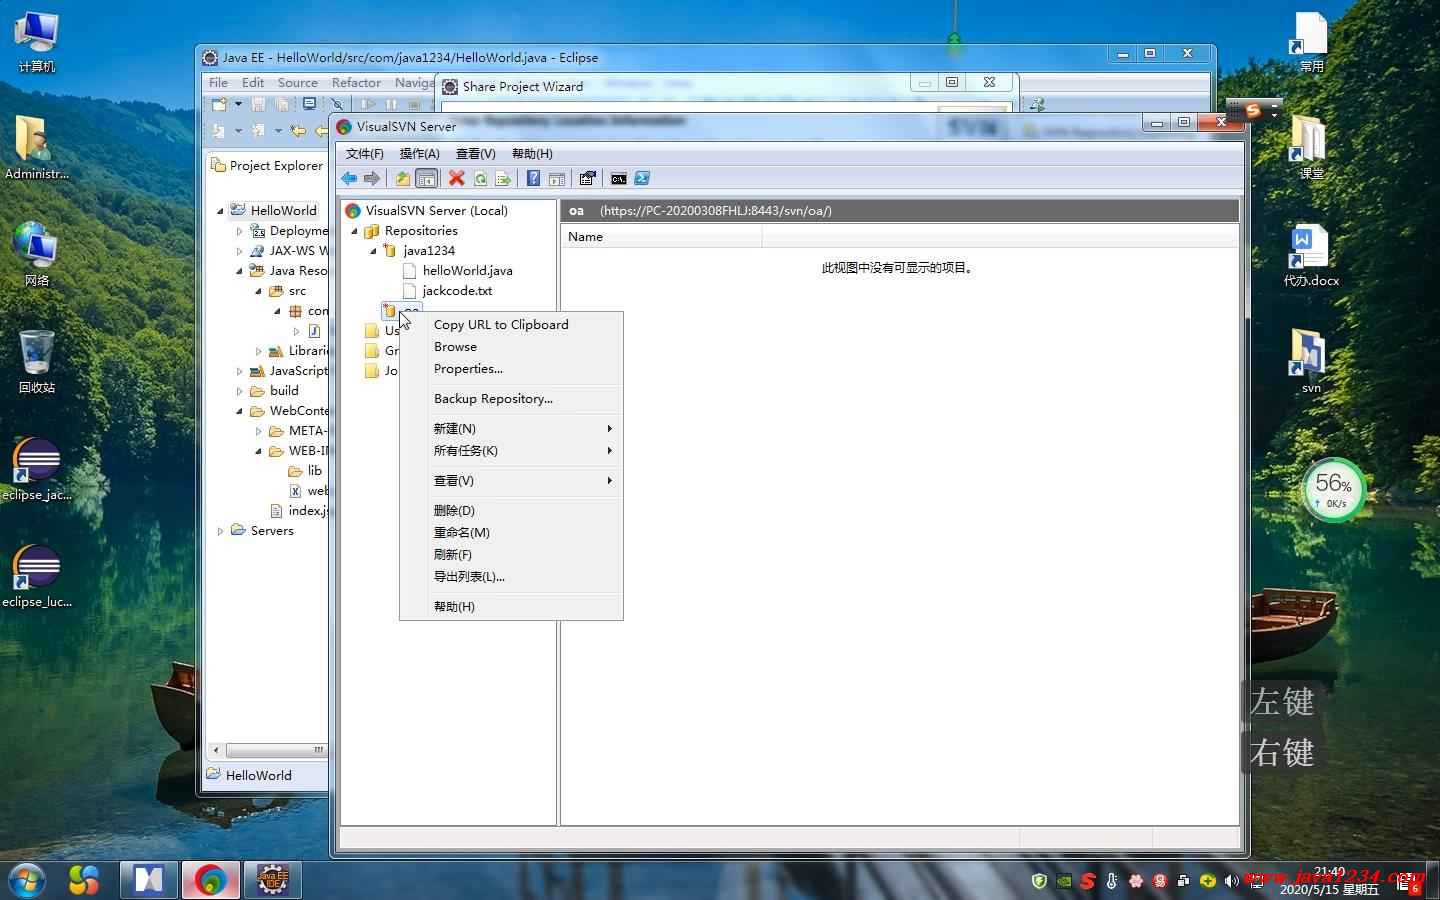Viewport: 1440px width, 900px height.
Task: Collapse the src folder node
Action: (258, 291)
